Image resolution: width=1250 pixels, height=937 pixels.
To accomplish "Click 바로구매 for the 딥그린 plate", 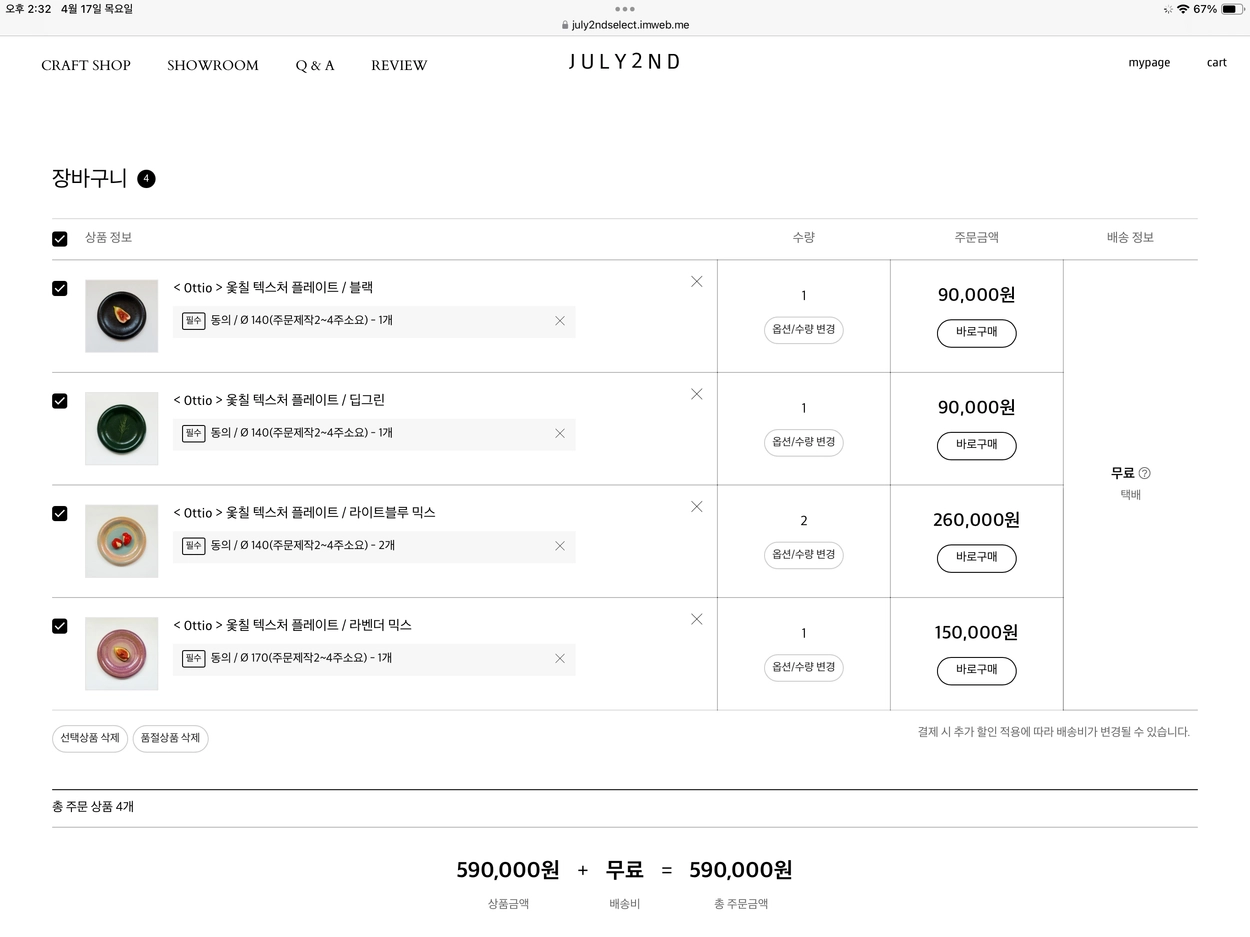I will pos(977,446).
